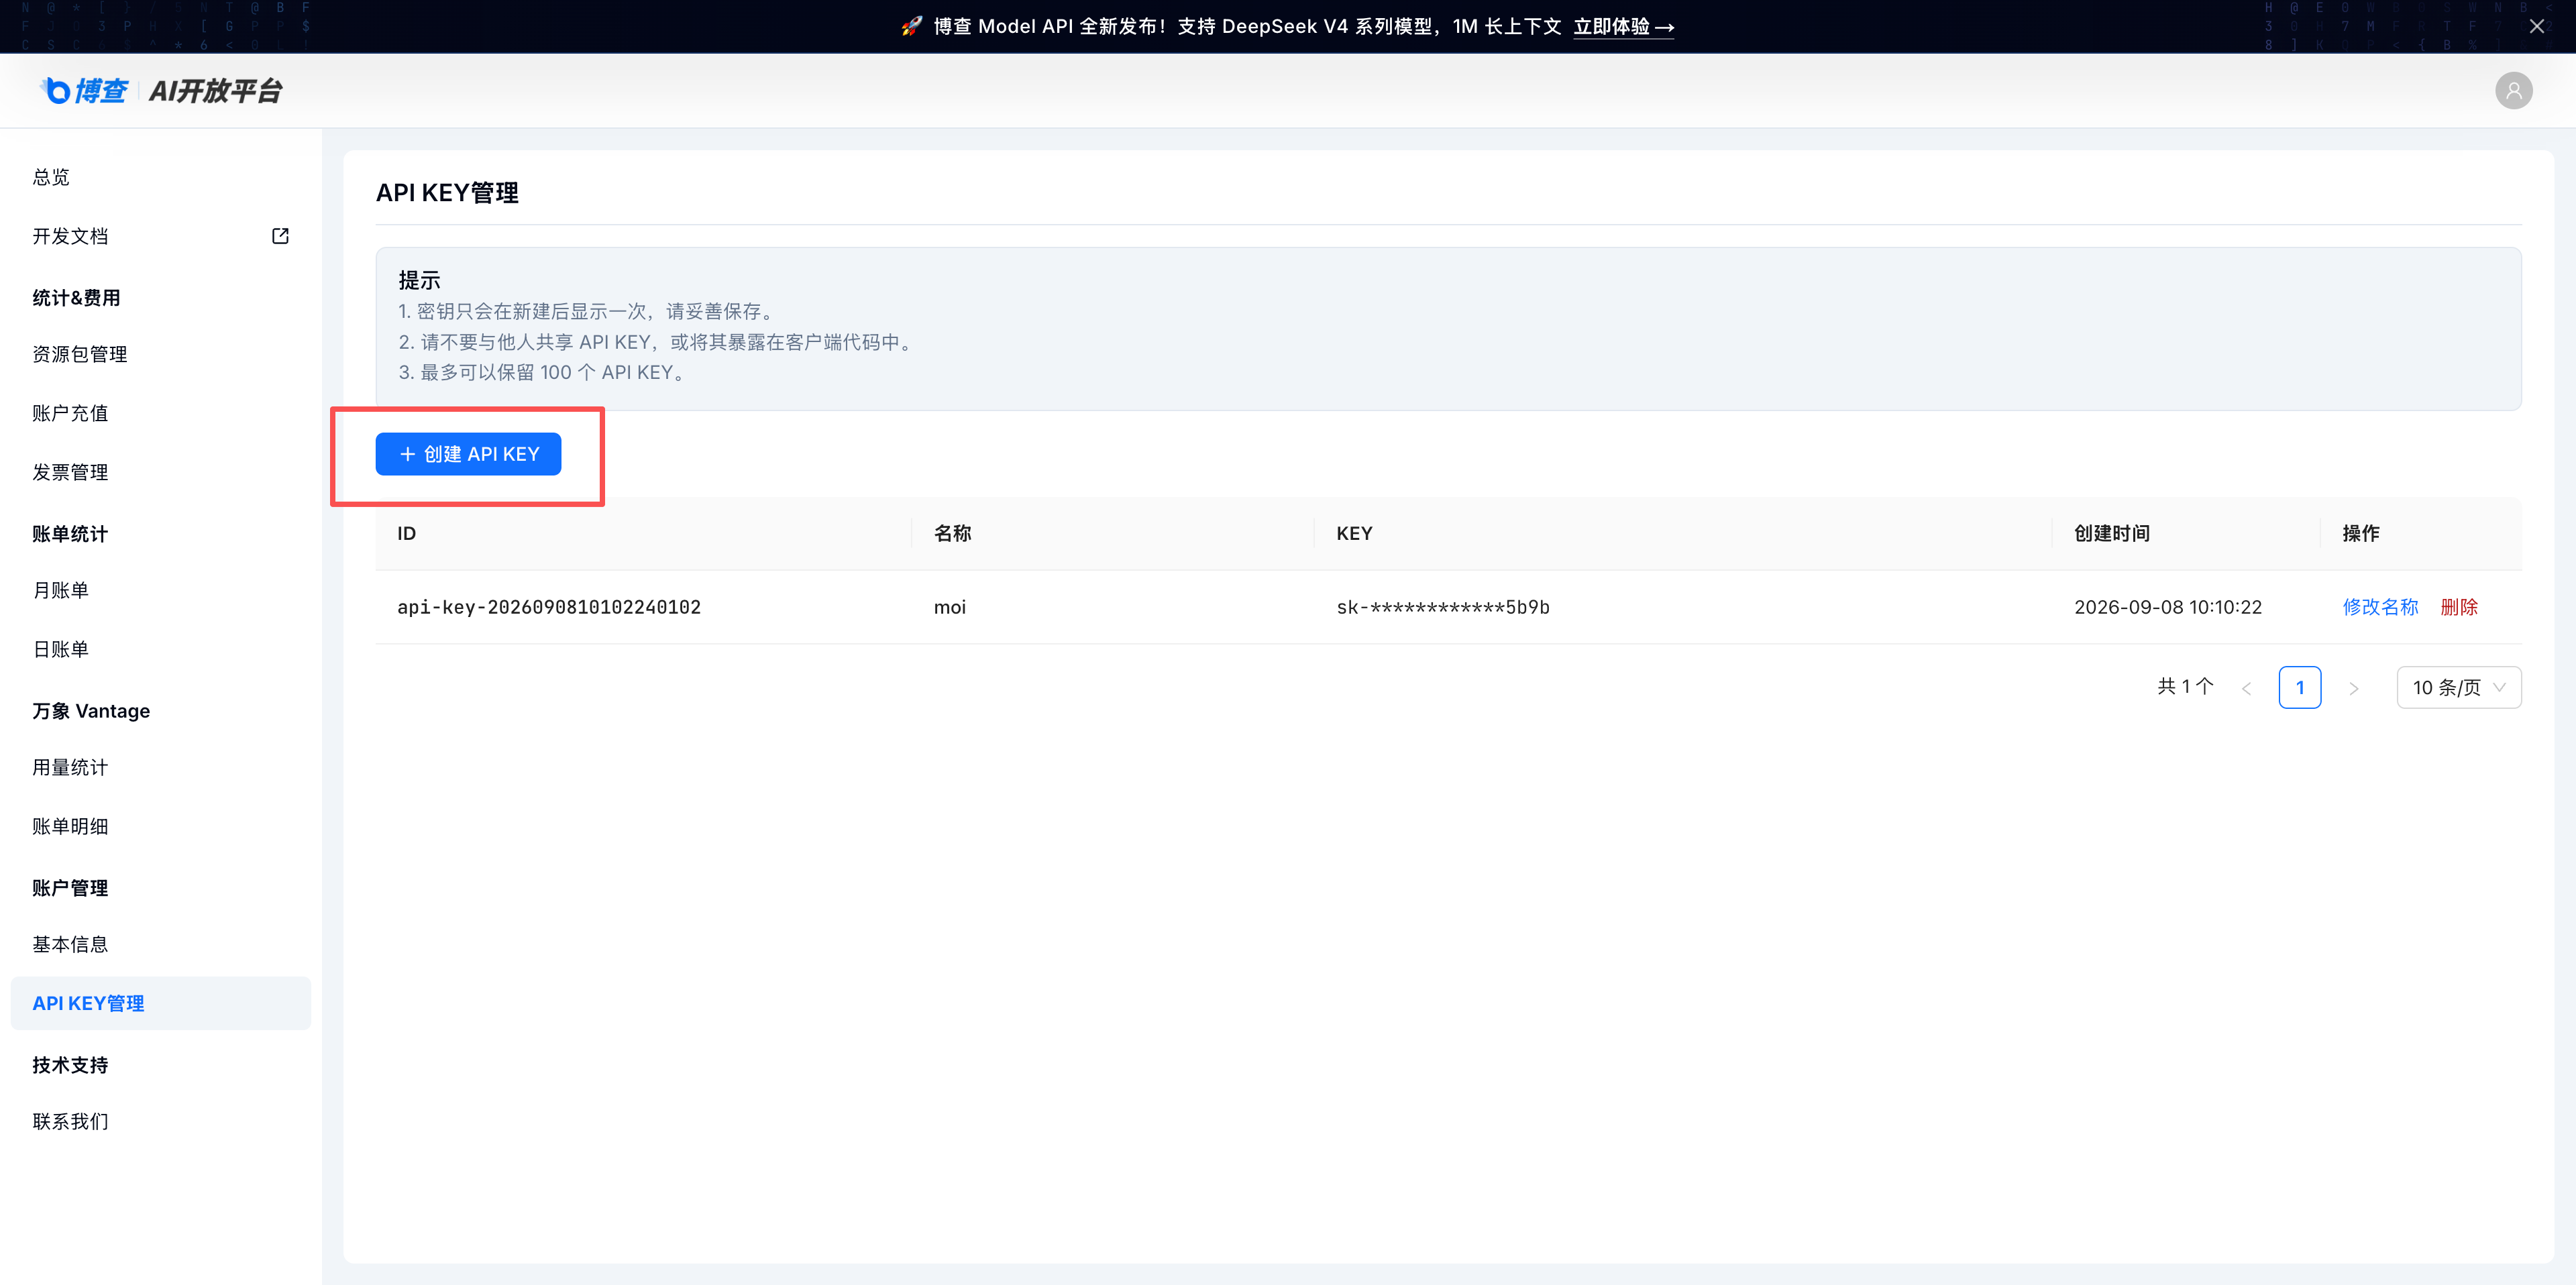
Task: Click the api-key-2026090810102240102 ID cell
Action: pos(549,607)
